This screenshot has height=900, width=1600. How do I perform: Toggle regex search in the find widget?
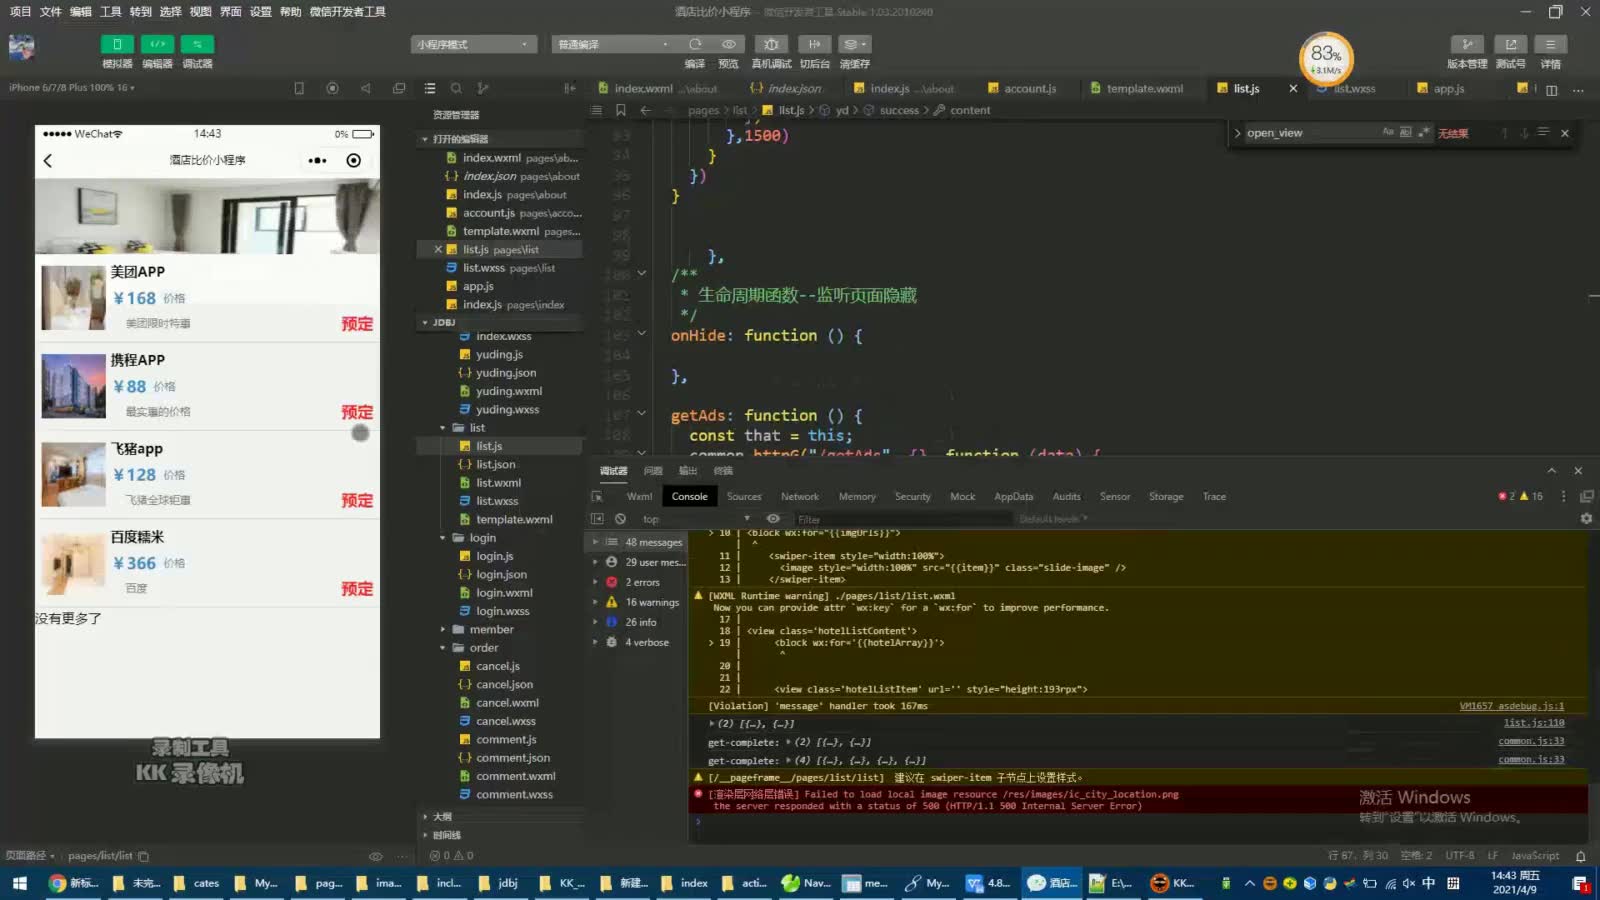(1423, 133)
